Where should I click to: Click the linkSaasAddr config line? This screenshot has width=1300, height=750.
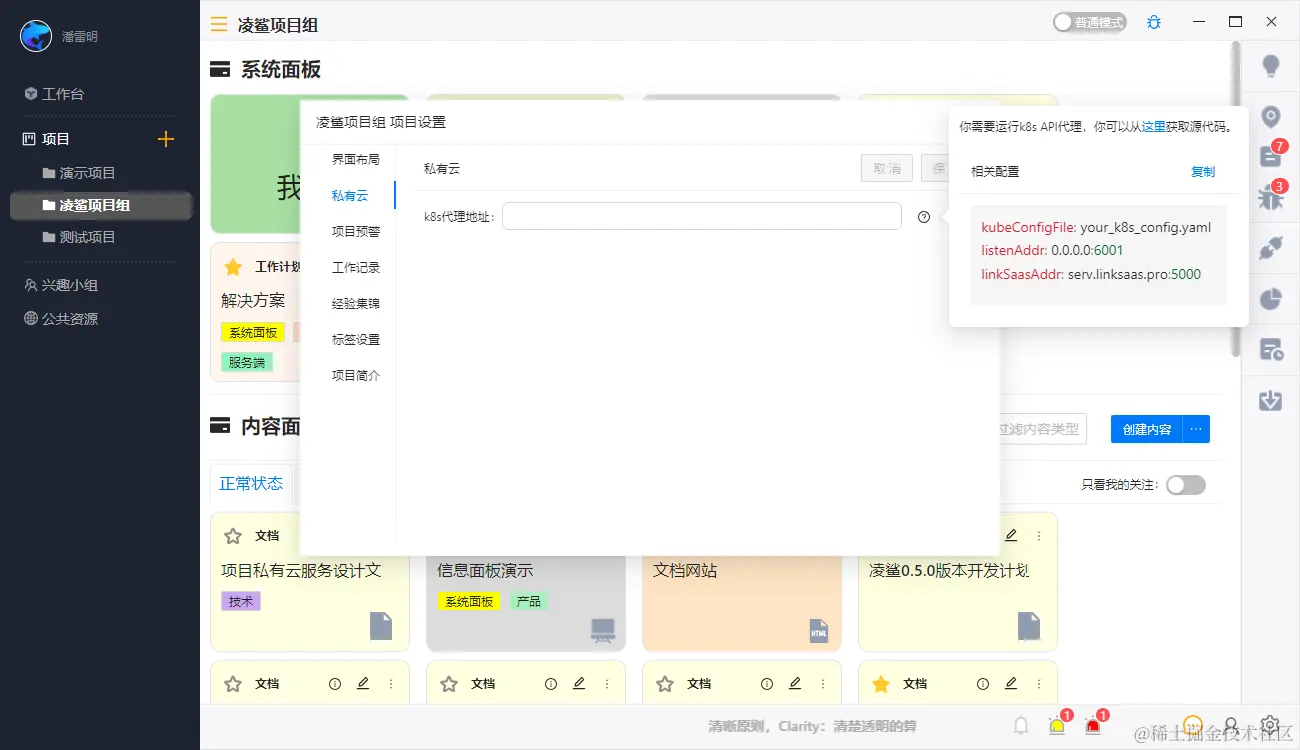[1091, 274]
